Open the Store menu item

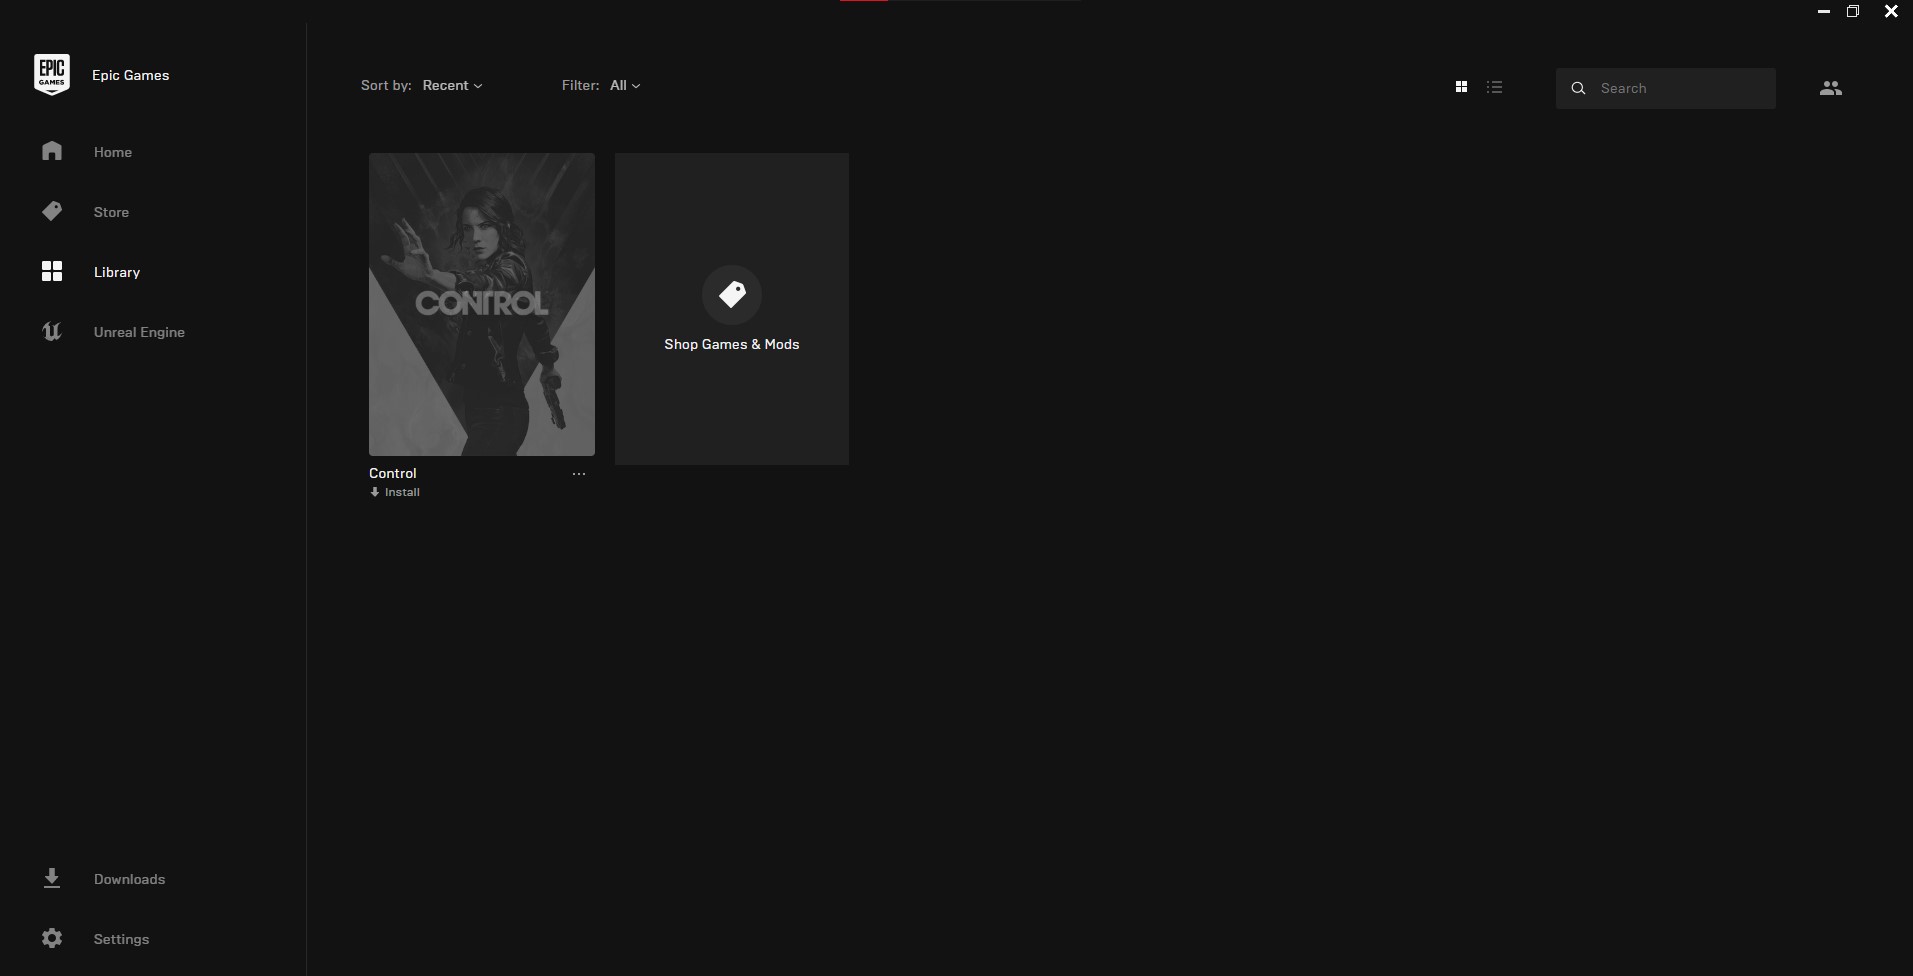(x=111, y=212)
